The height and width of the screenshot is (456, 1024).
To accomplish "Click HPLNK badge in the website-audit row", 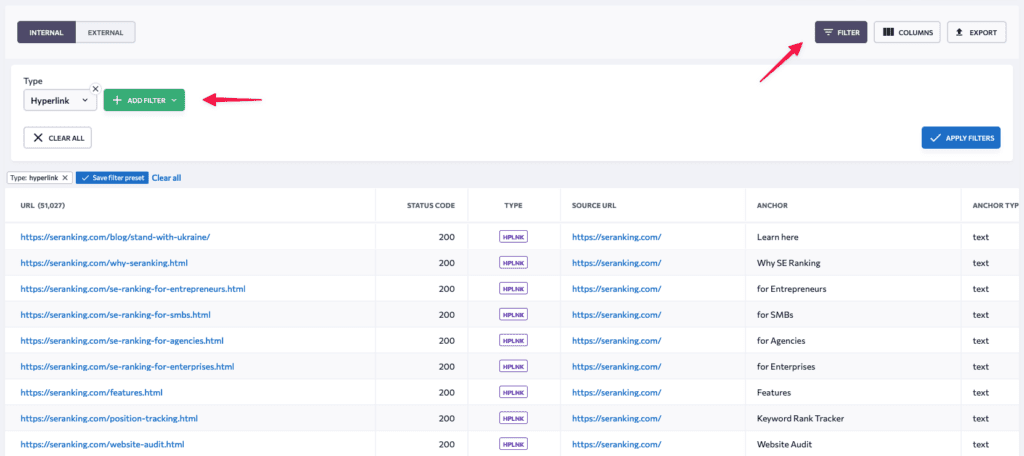I will 513,444.
